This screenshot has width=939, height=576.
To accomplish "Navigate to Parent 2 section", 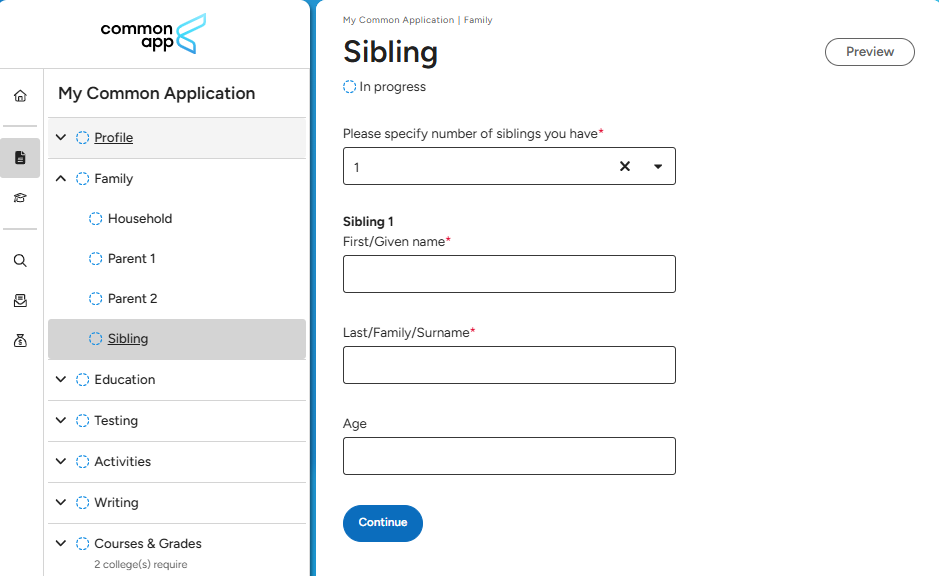I will click(132, 298).
